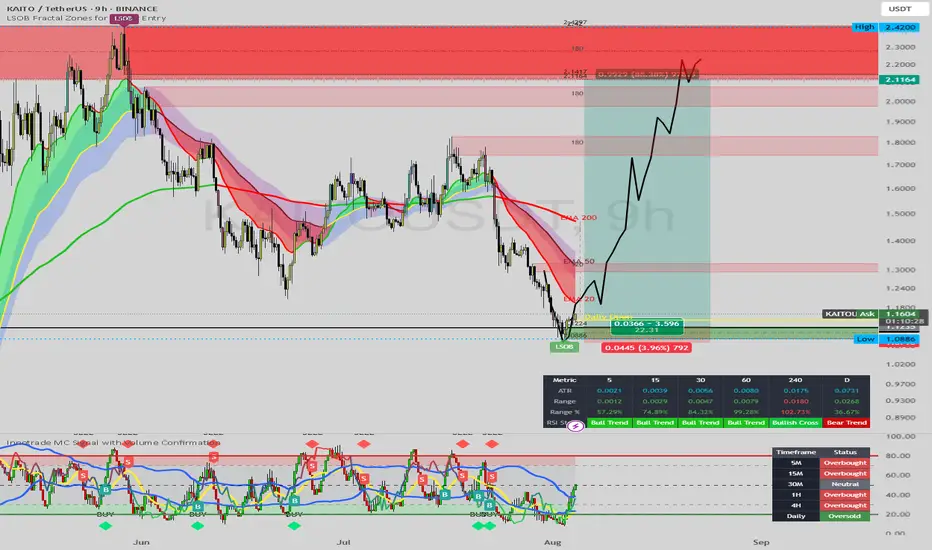The image size is (932, 550).
Task: Click the Aug label on time axis
Action: coord(553,542)
